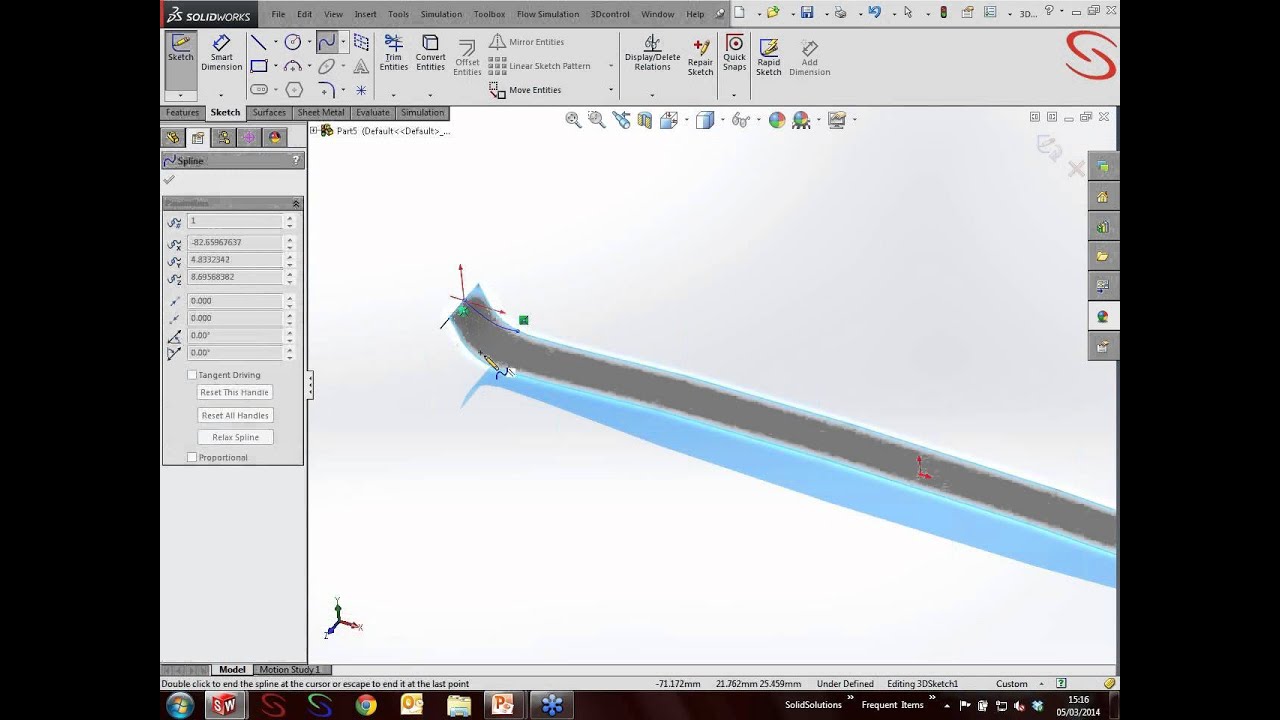This screenshot has width=1280, height=720.
Task: Open the Spline tool dropdown arrow
Action: pos(343,42)
